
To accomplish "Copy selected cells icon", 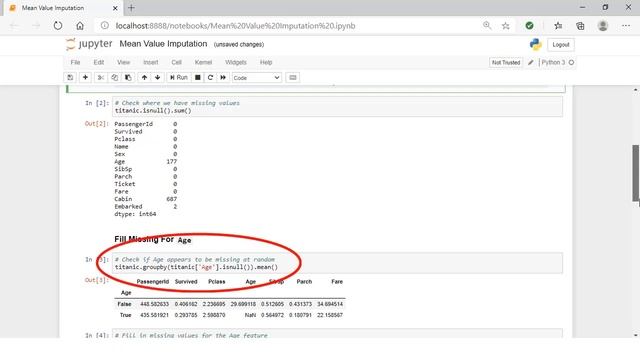I will pyautogui.click(x=114, y=78).
